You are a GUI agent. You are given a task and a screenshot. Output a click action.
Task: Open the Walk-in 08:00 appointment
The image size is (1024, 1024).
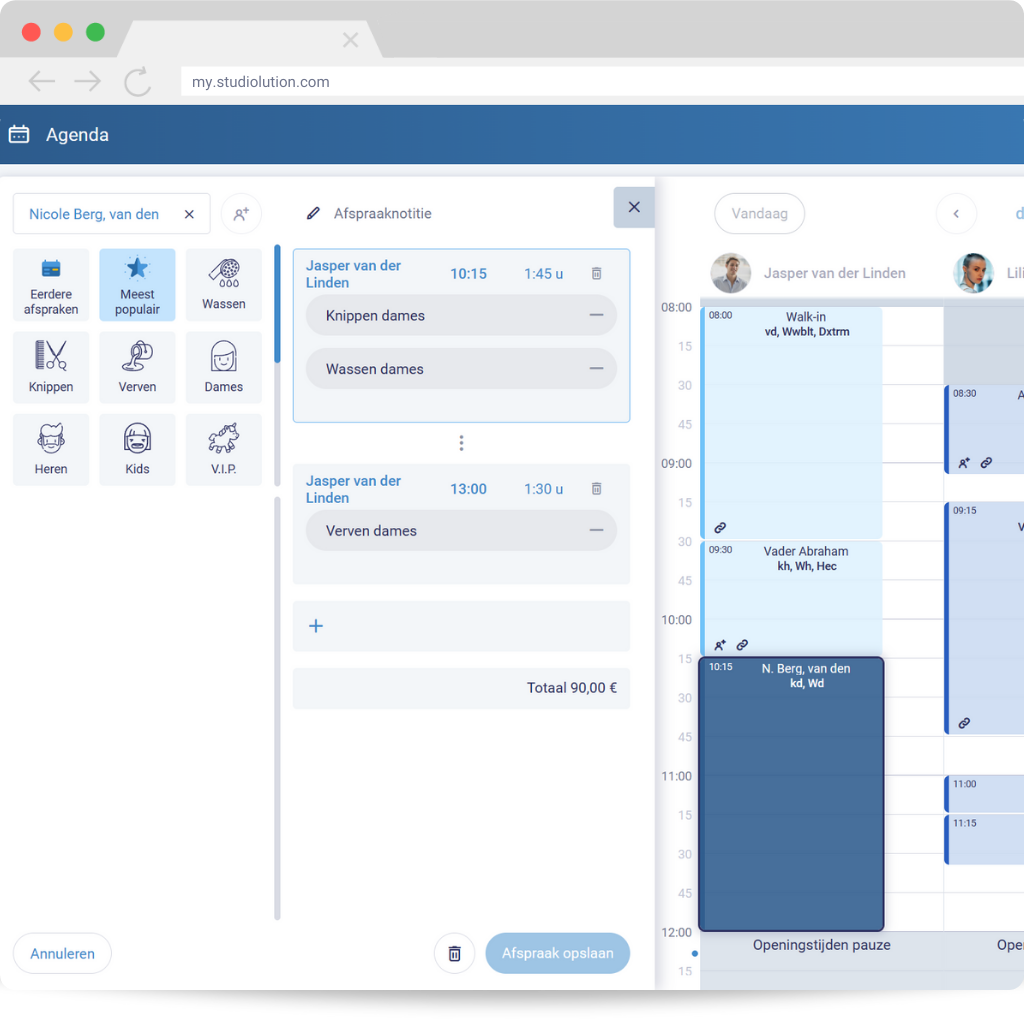(x=792, y=422)
